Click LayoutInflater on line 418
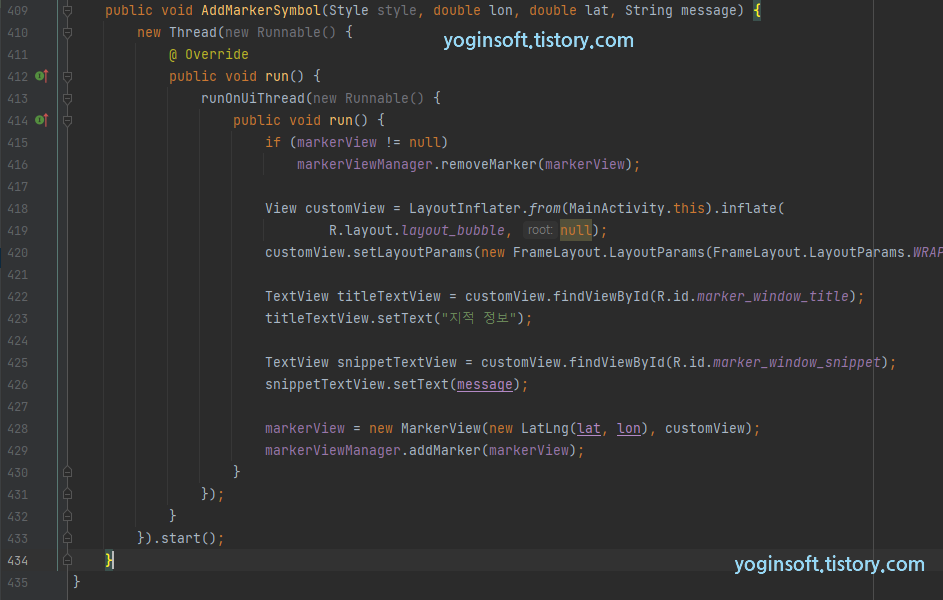Viewport: 943px width, 600px height. (x=465, y=209)
